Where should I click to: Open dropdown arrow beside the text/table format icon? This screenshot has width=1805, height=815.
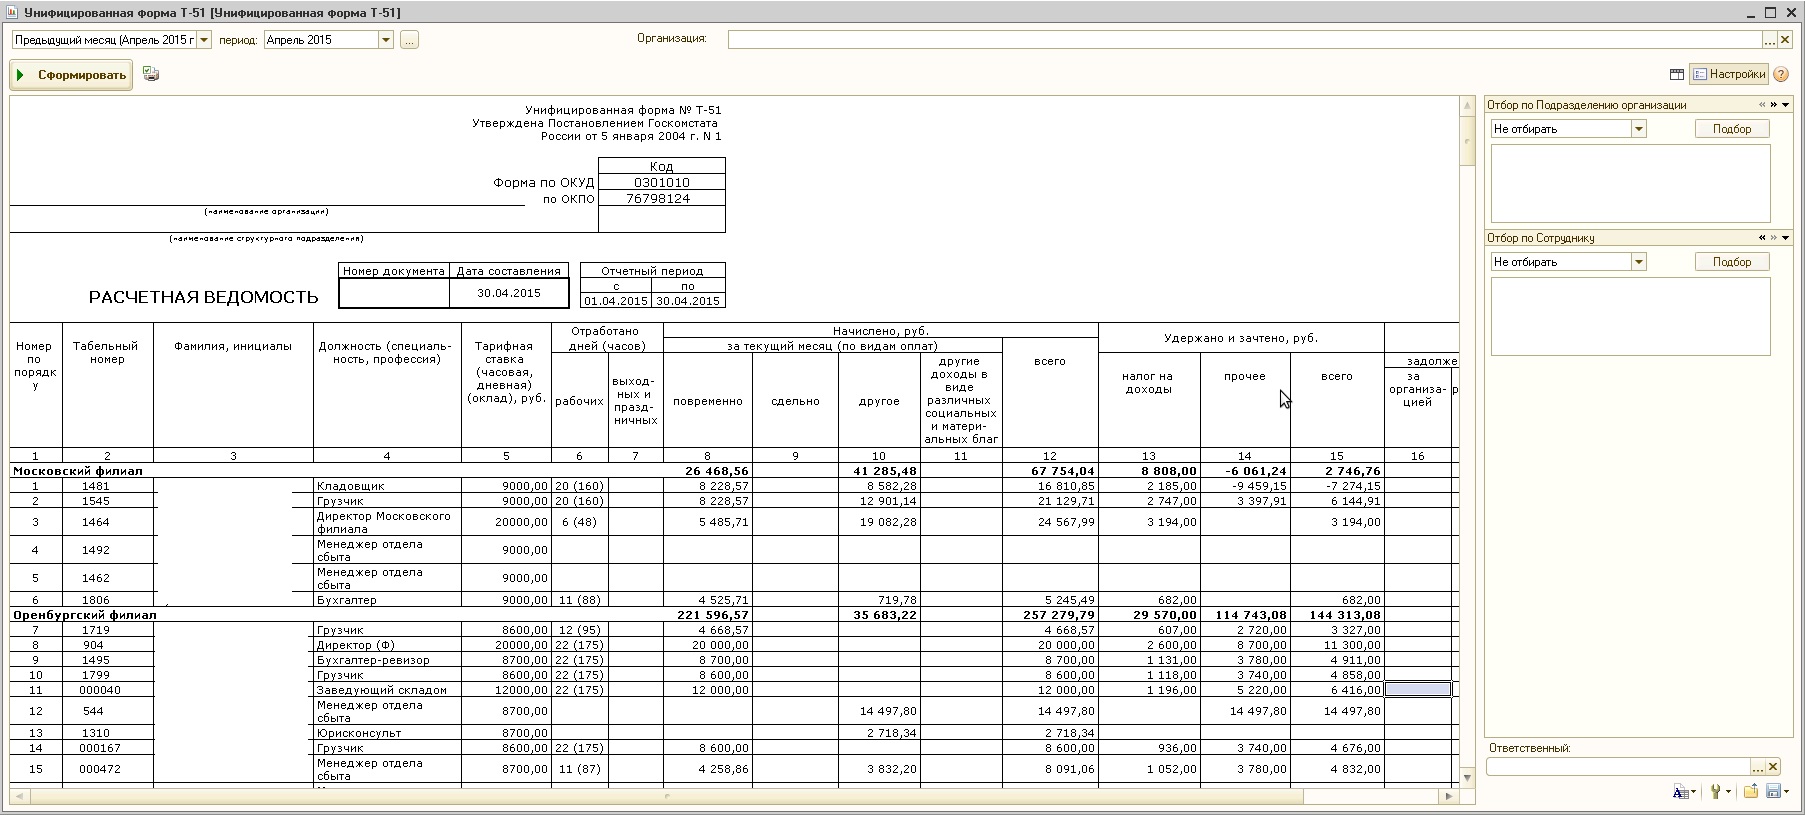pos(1693,793)
